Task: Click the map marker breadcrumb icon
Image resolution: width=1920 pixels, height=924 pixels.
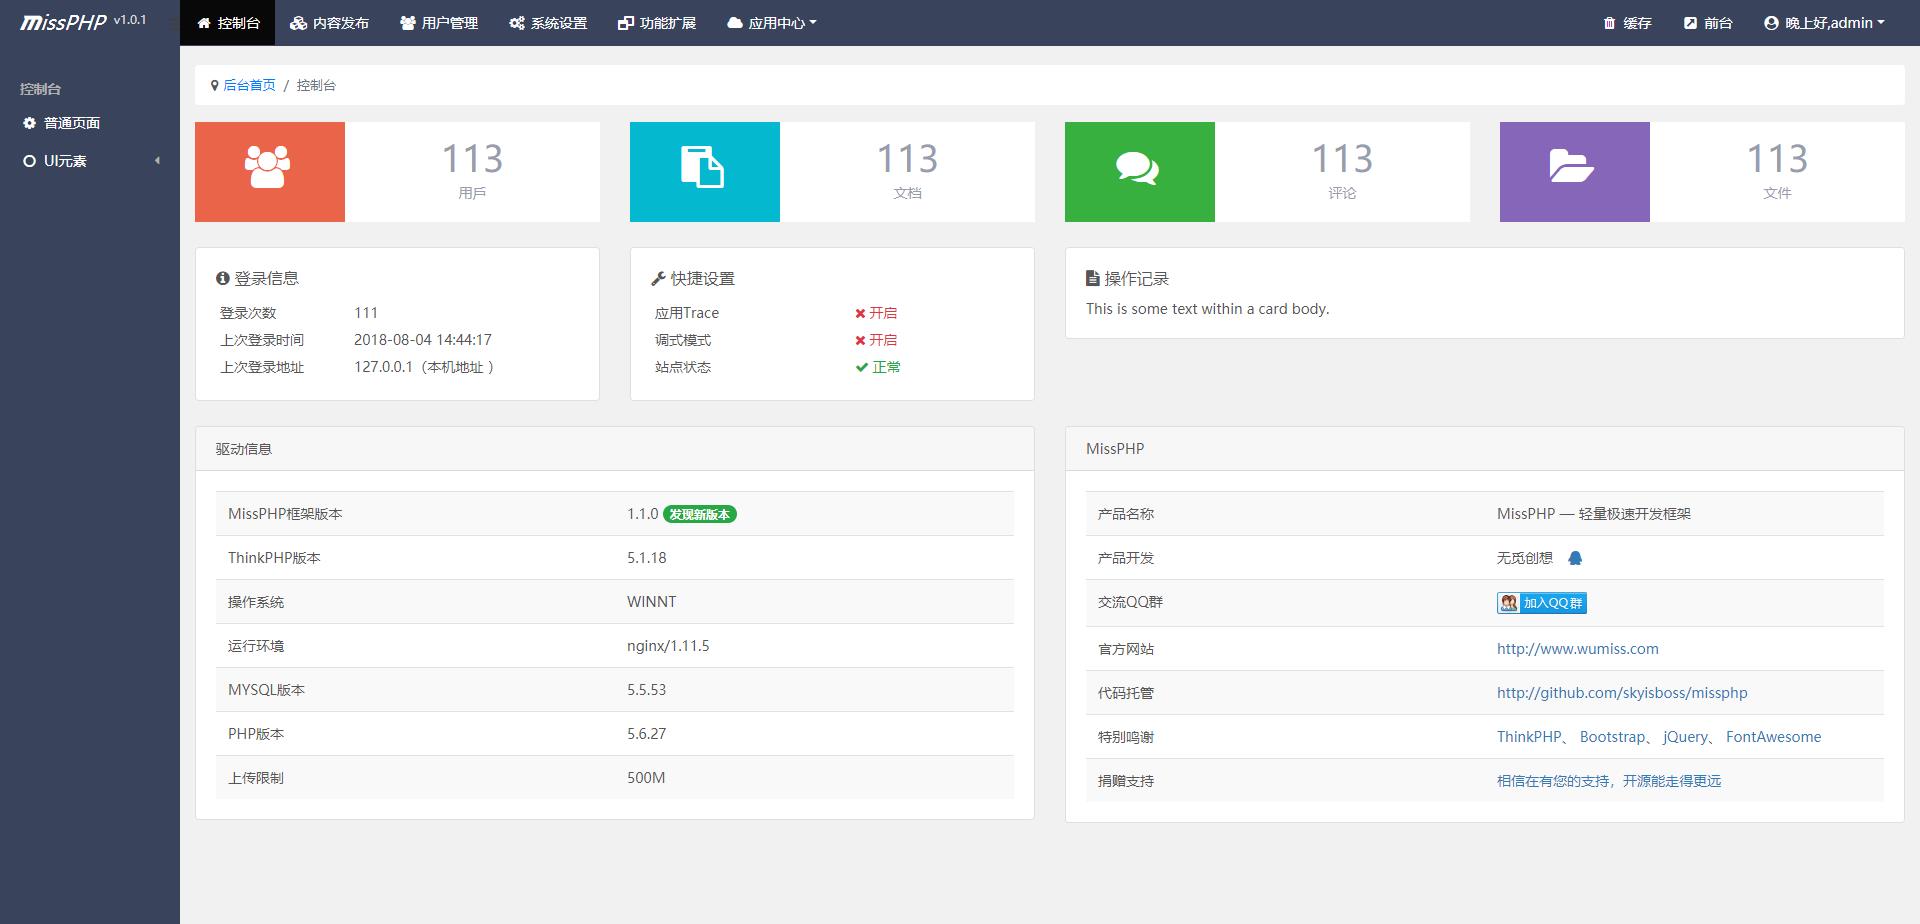Action: [x=214, y=86]
